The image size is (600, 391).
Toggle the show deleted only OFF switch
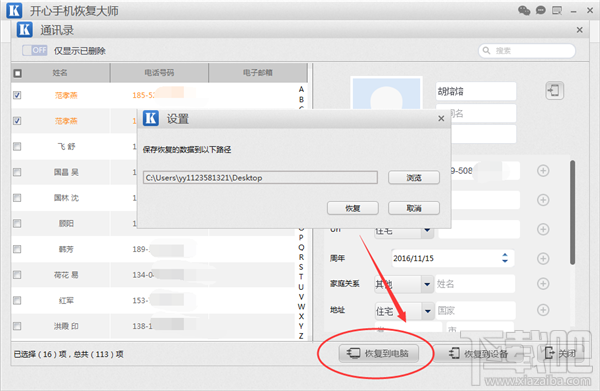[x=34, y=51]
